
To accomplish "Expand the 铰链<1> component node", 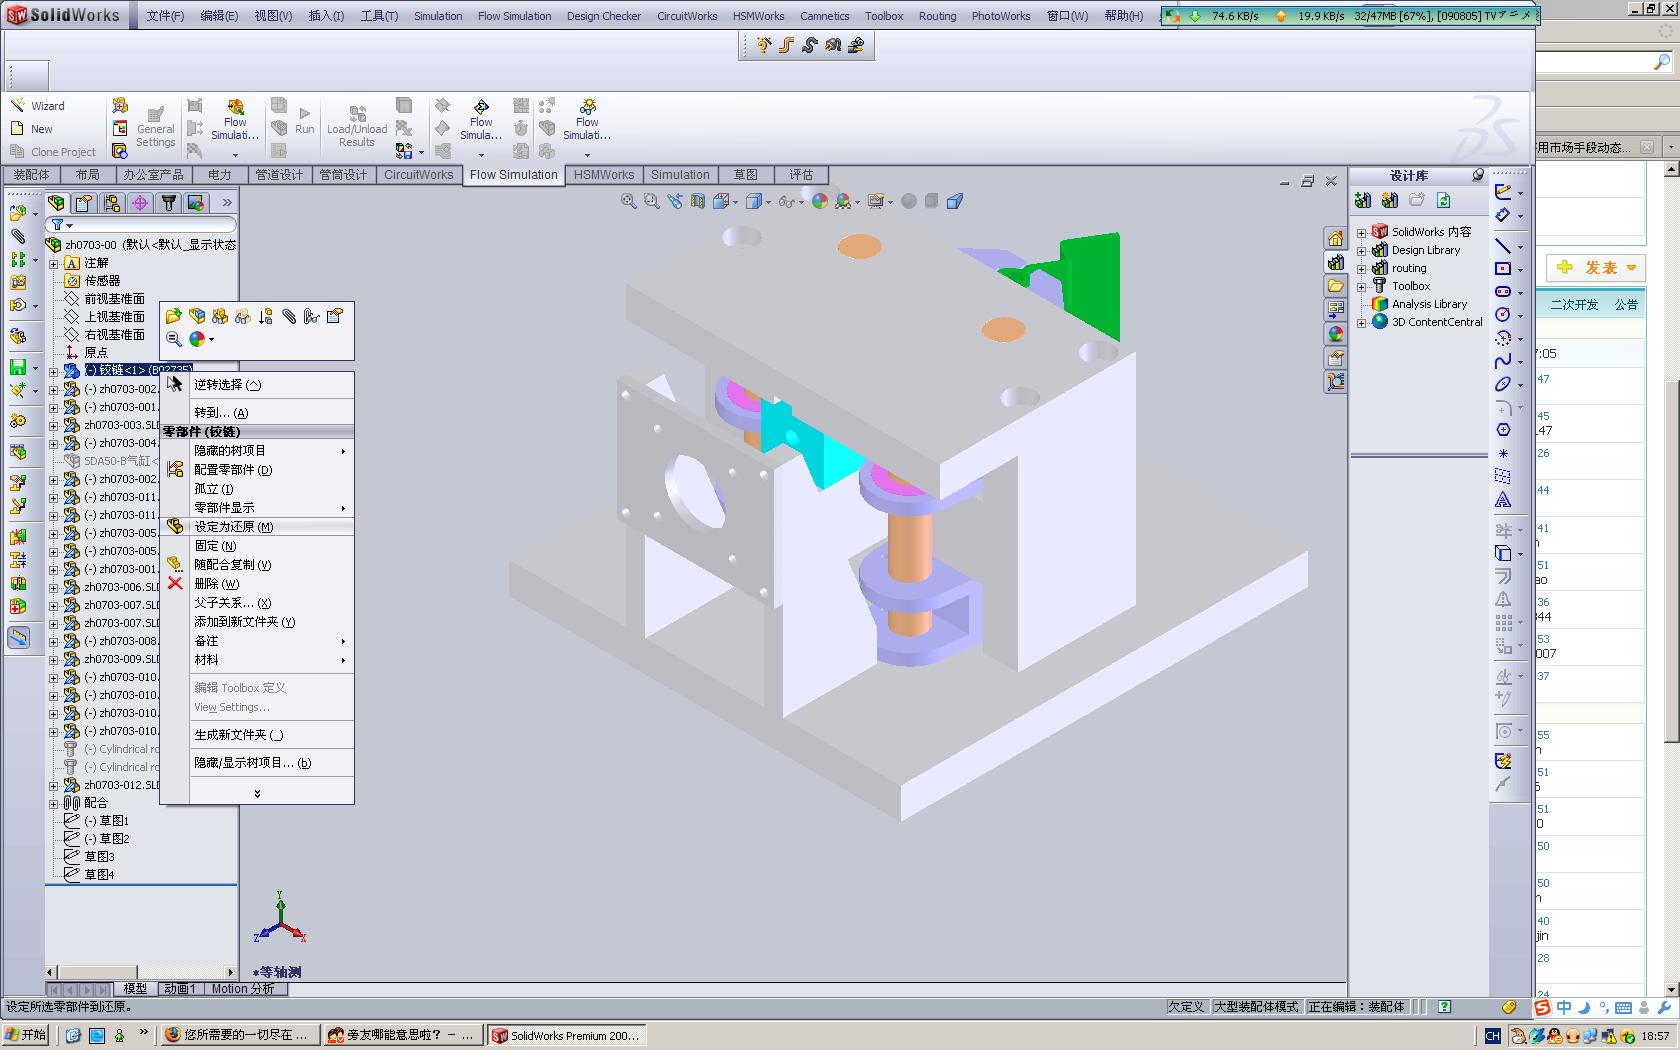I will [54, 371].
